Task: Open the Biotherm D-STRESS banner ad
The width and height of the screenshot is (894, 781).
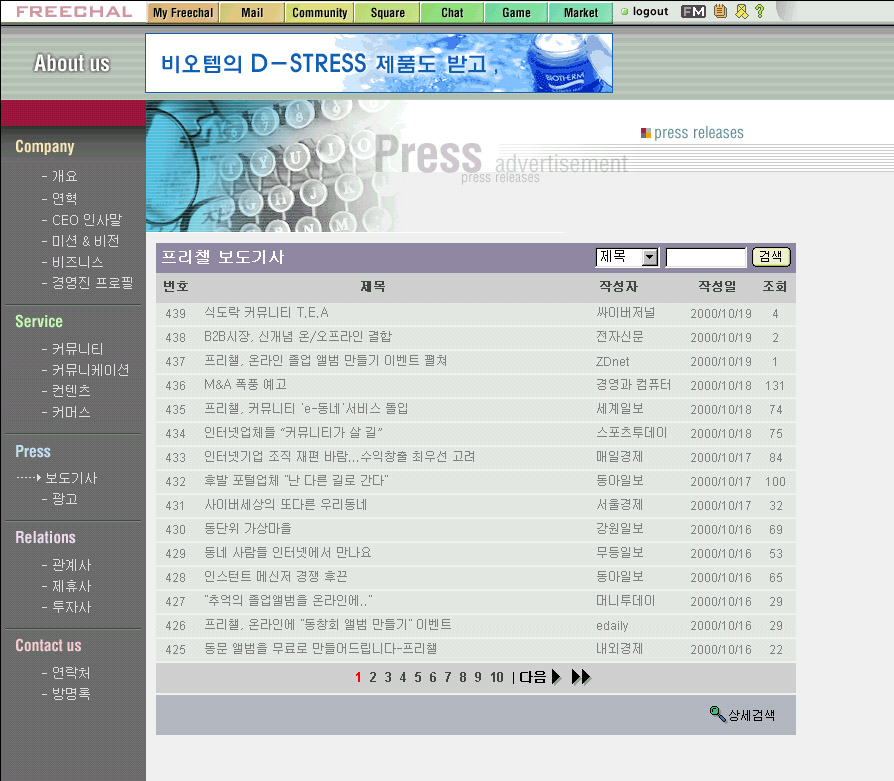Action: click(x=379, y=63)
